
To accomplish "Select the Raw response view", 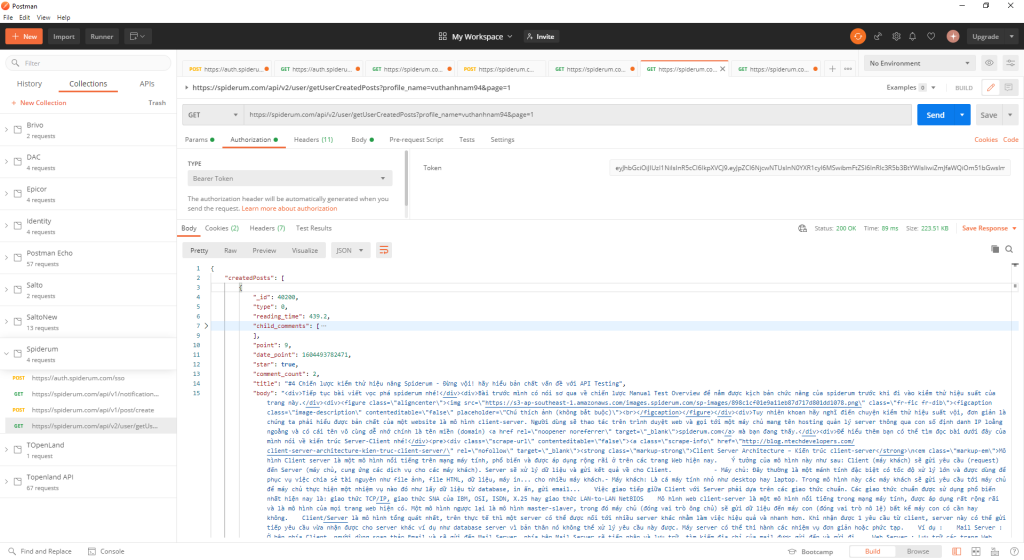I will [x=230, y=251].
